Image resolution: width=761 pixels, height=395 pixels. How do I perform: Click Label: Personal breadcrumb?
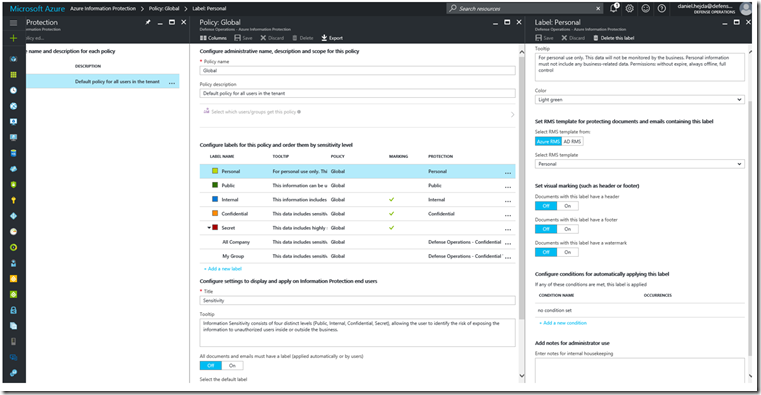[209, 8]
